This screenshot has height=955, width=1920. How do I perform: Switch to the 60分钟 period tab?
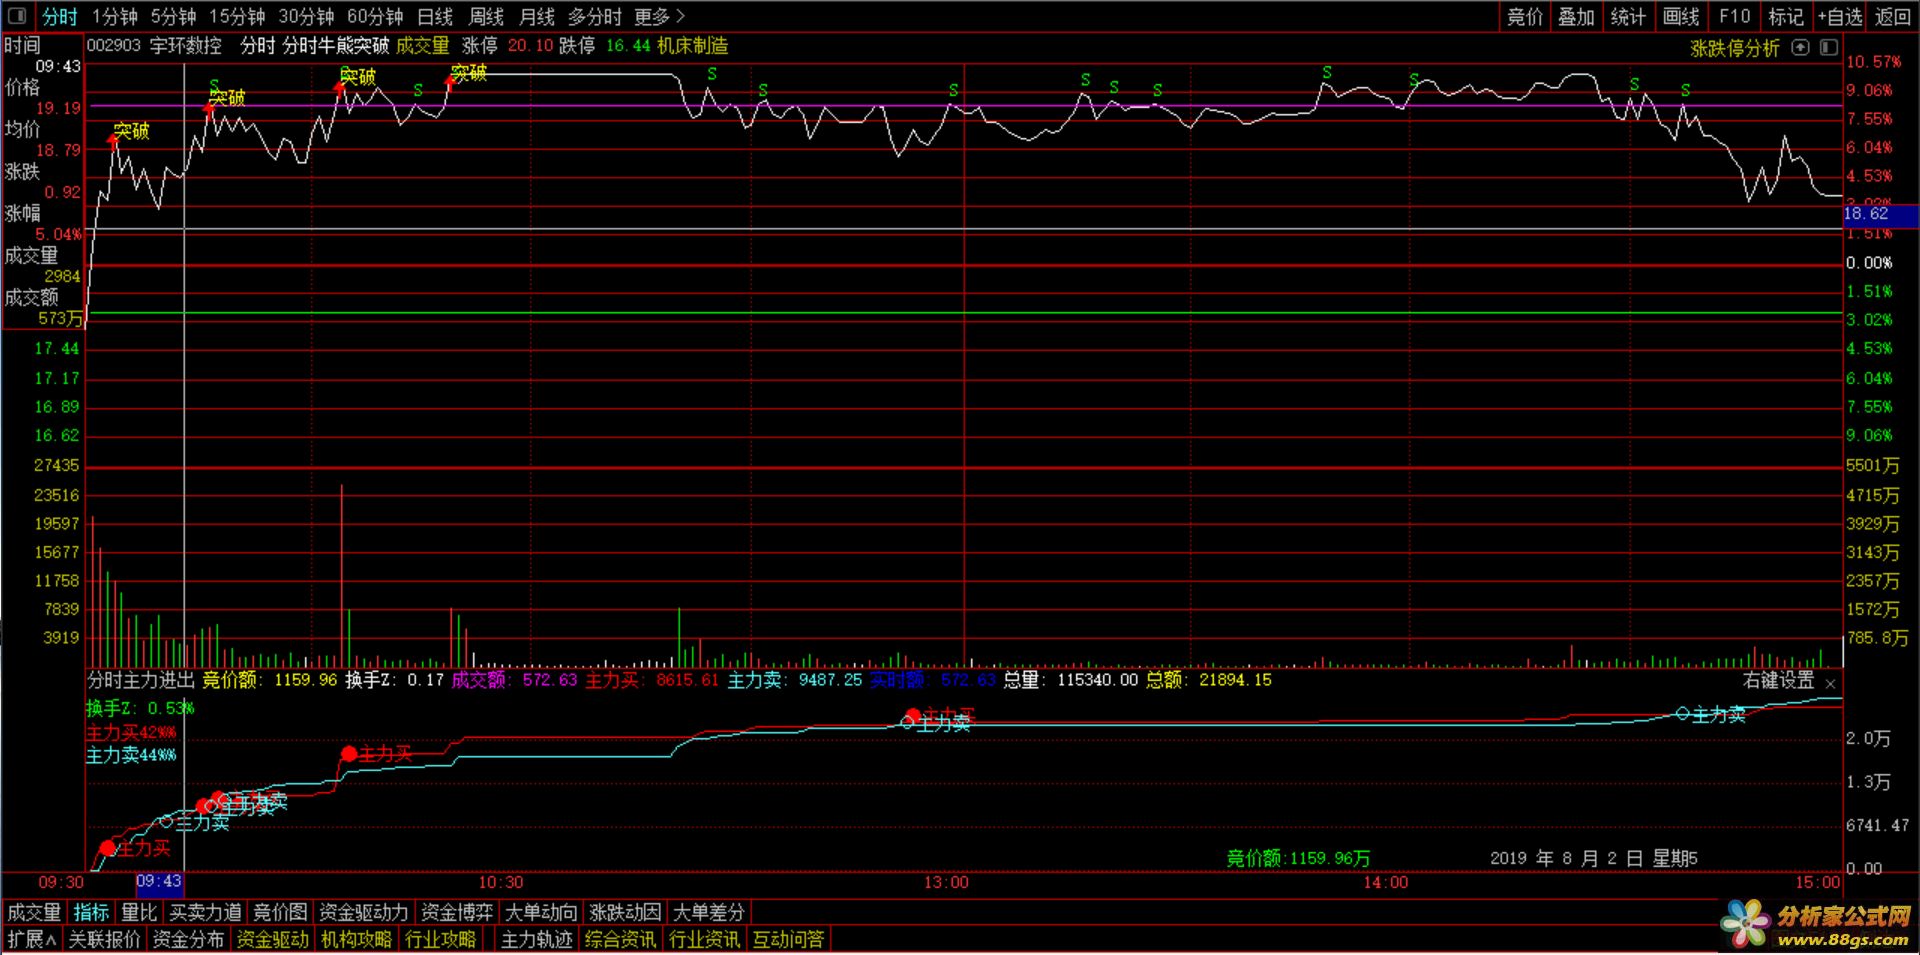(x=375, y=17)
